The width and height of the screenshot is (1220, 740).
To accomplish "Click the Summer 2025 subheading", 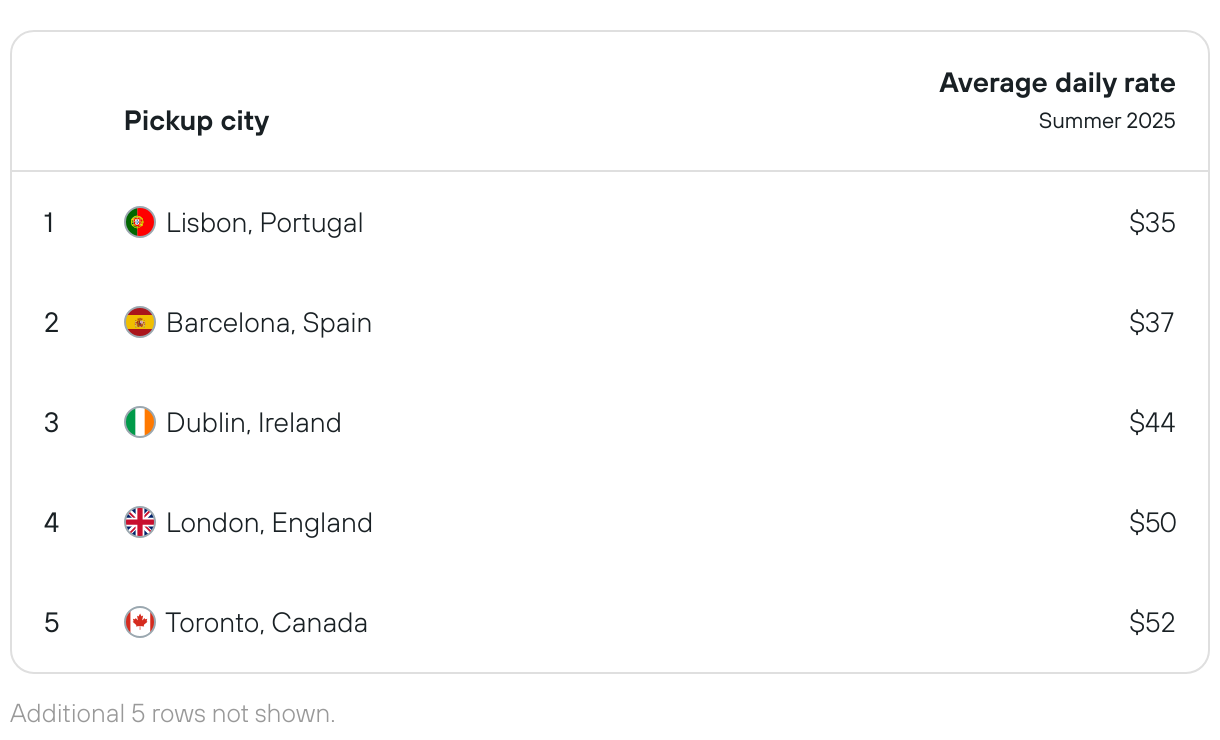I will coord(1107,121).
